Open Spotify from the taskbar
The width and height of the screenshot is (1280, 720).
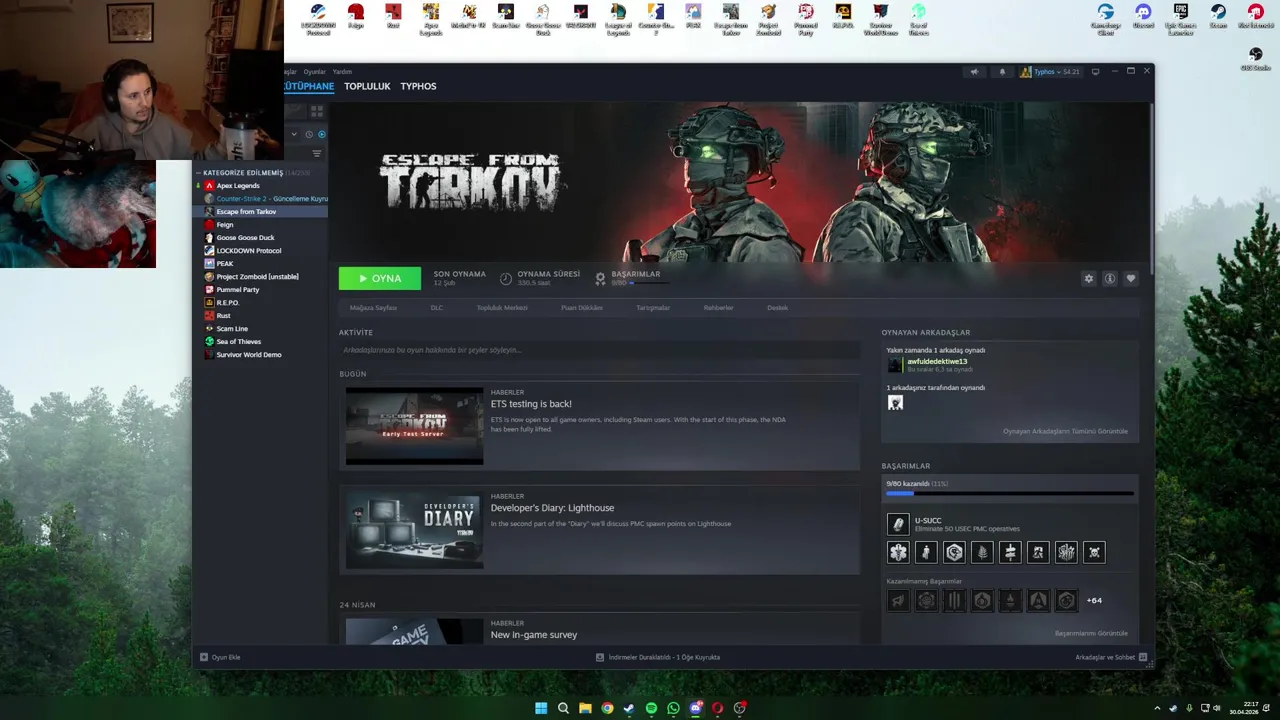[651, 708]
